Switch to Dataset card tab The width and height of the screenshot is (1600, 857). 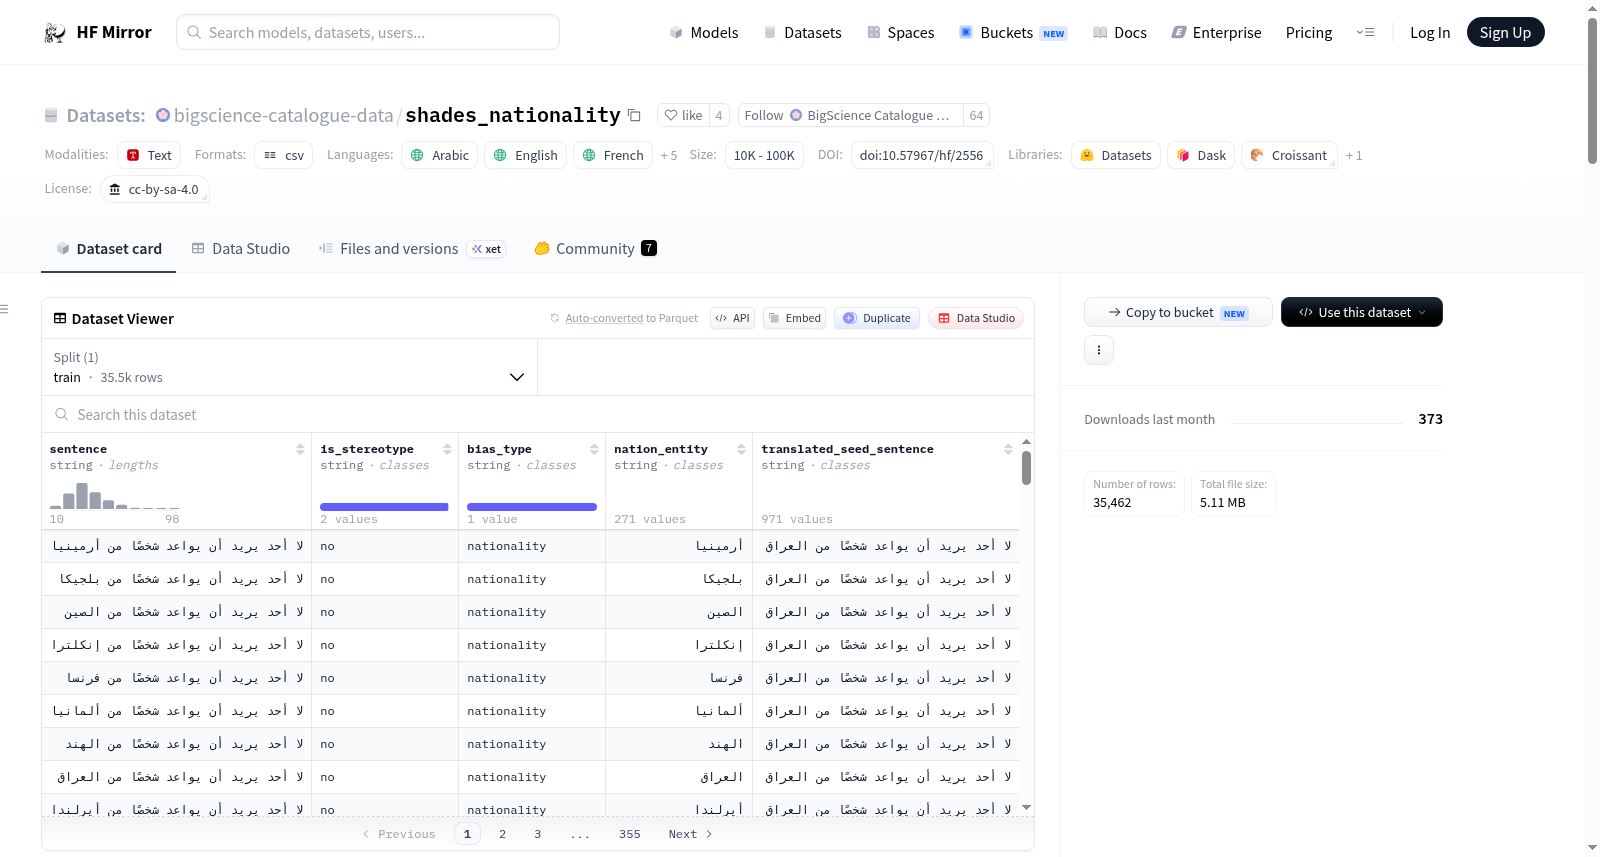coord(108,249)
